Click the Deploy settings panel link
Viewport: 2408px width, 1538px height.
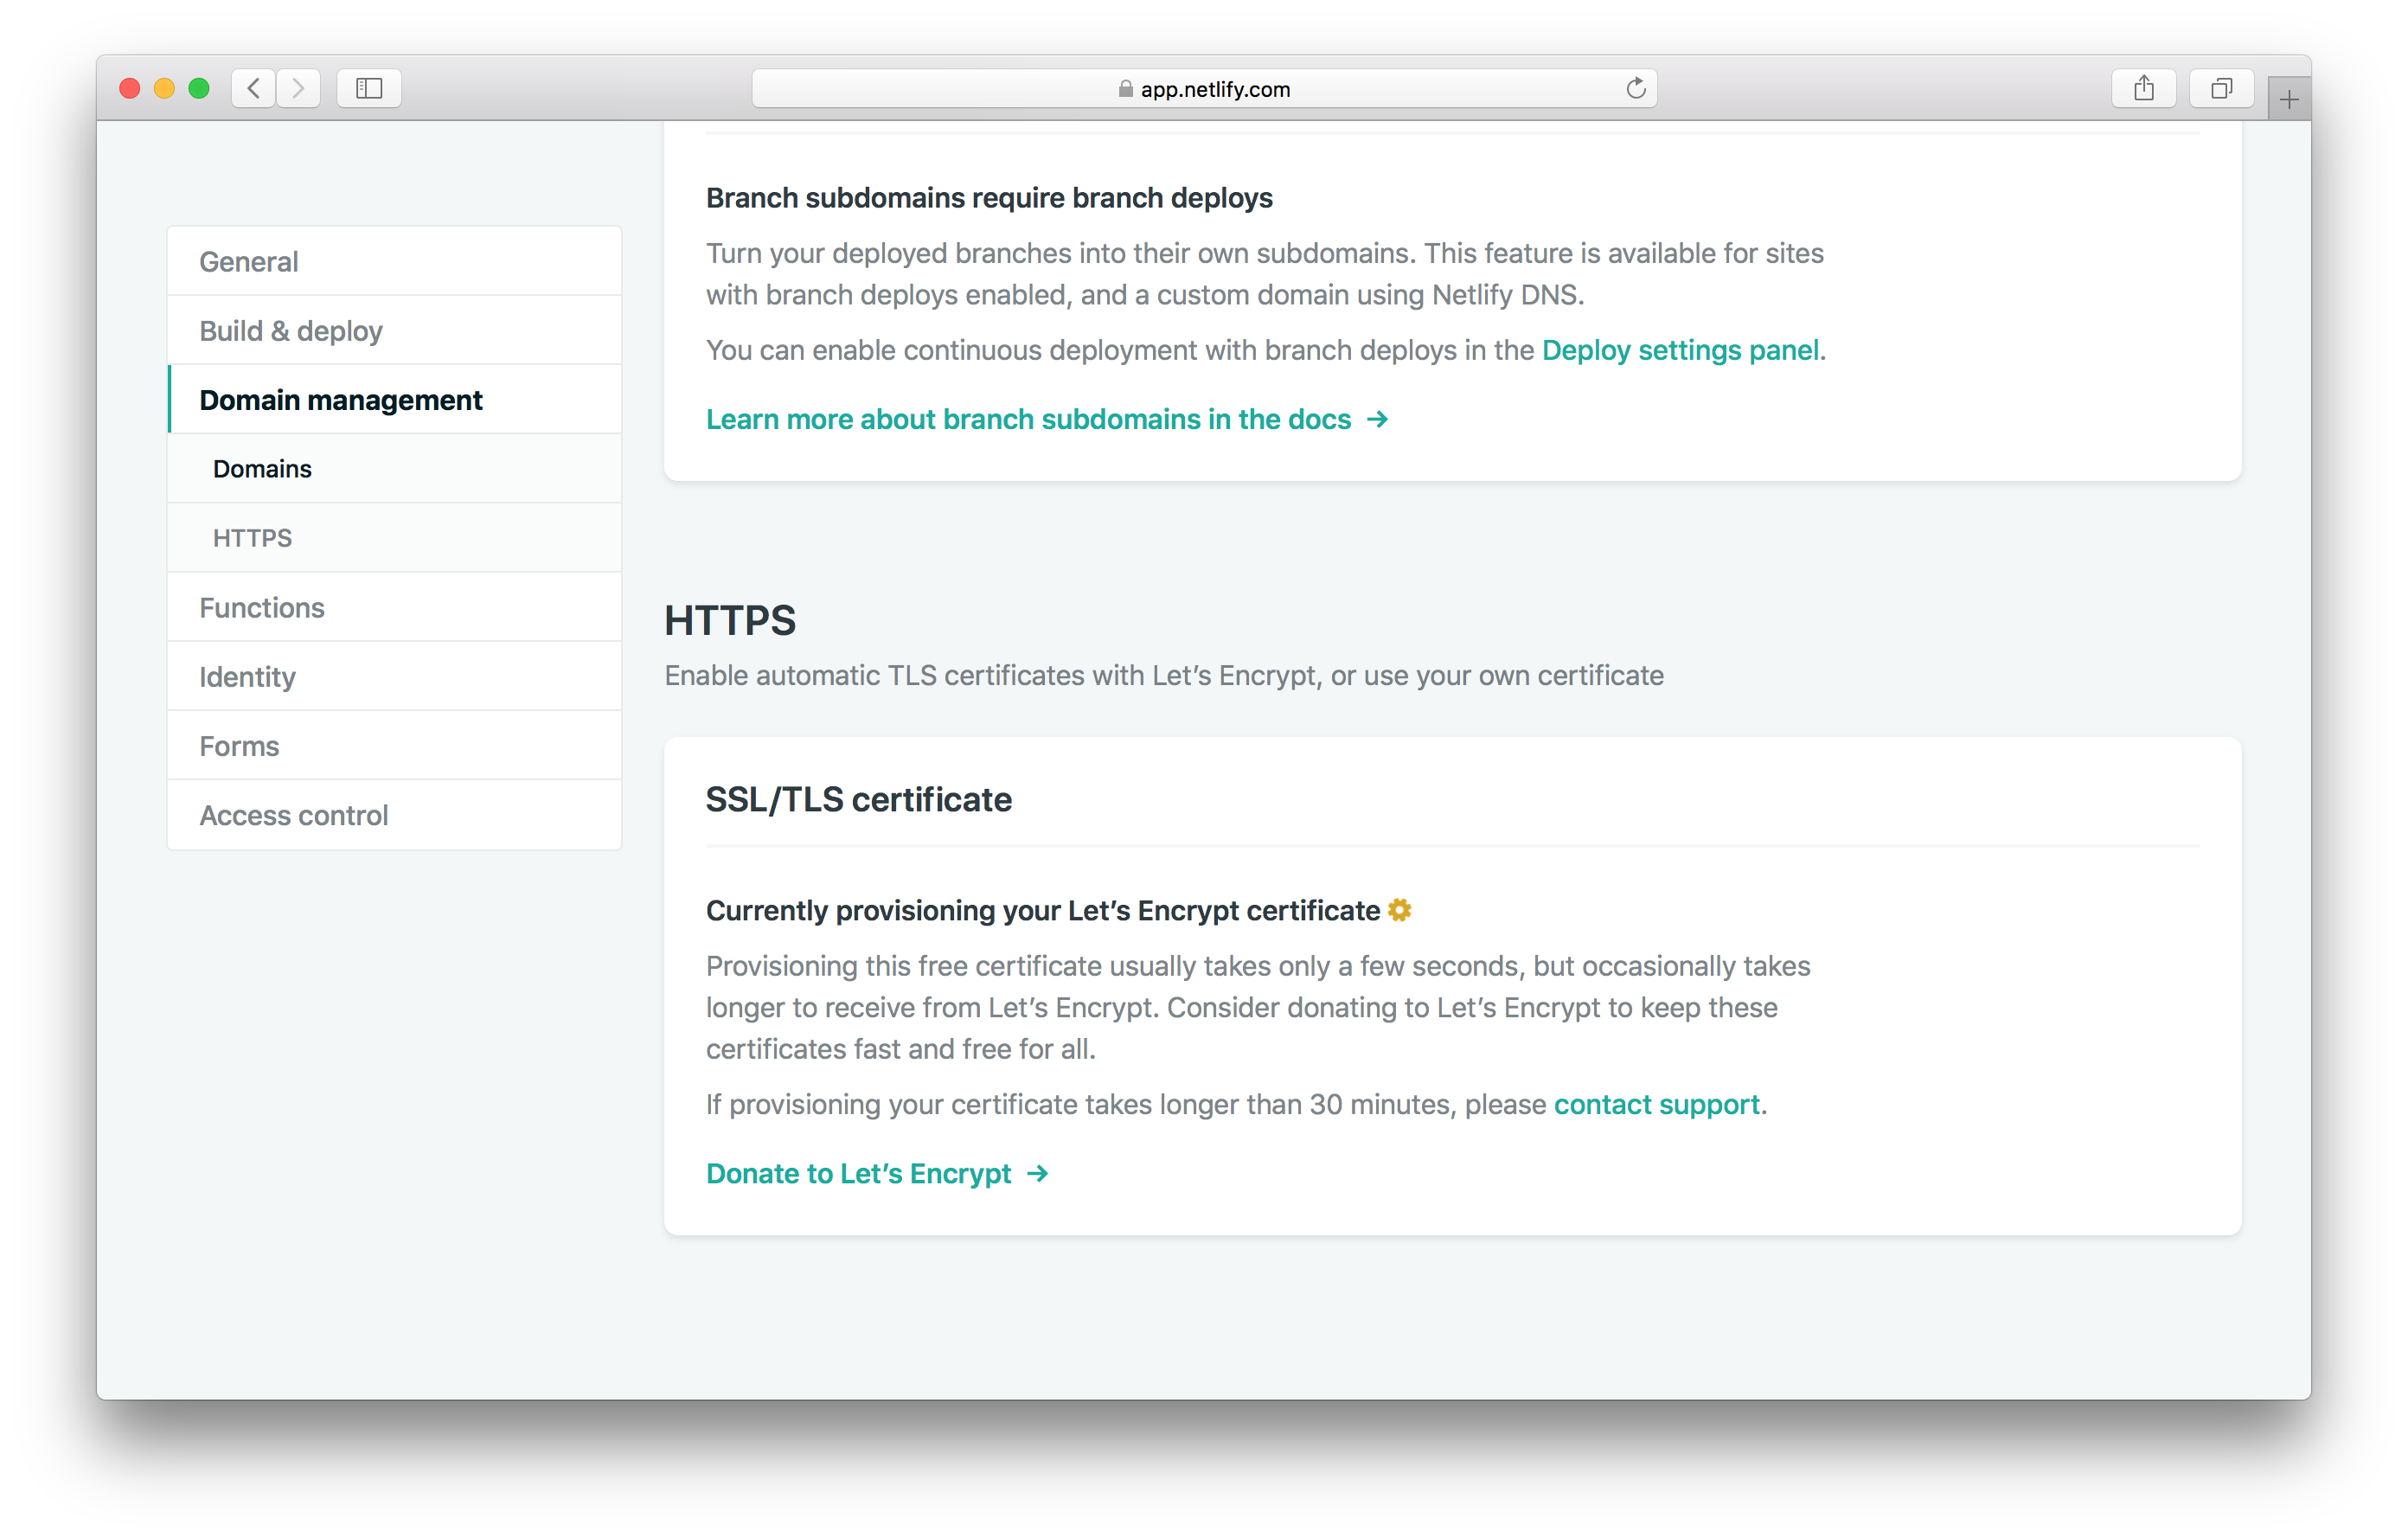1680,349
